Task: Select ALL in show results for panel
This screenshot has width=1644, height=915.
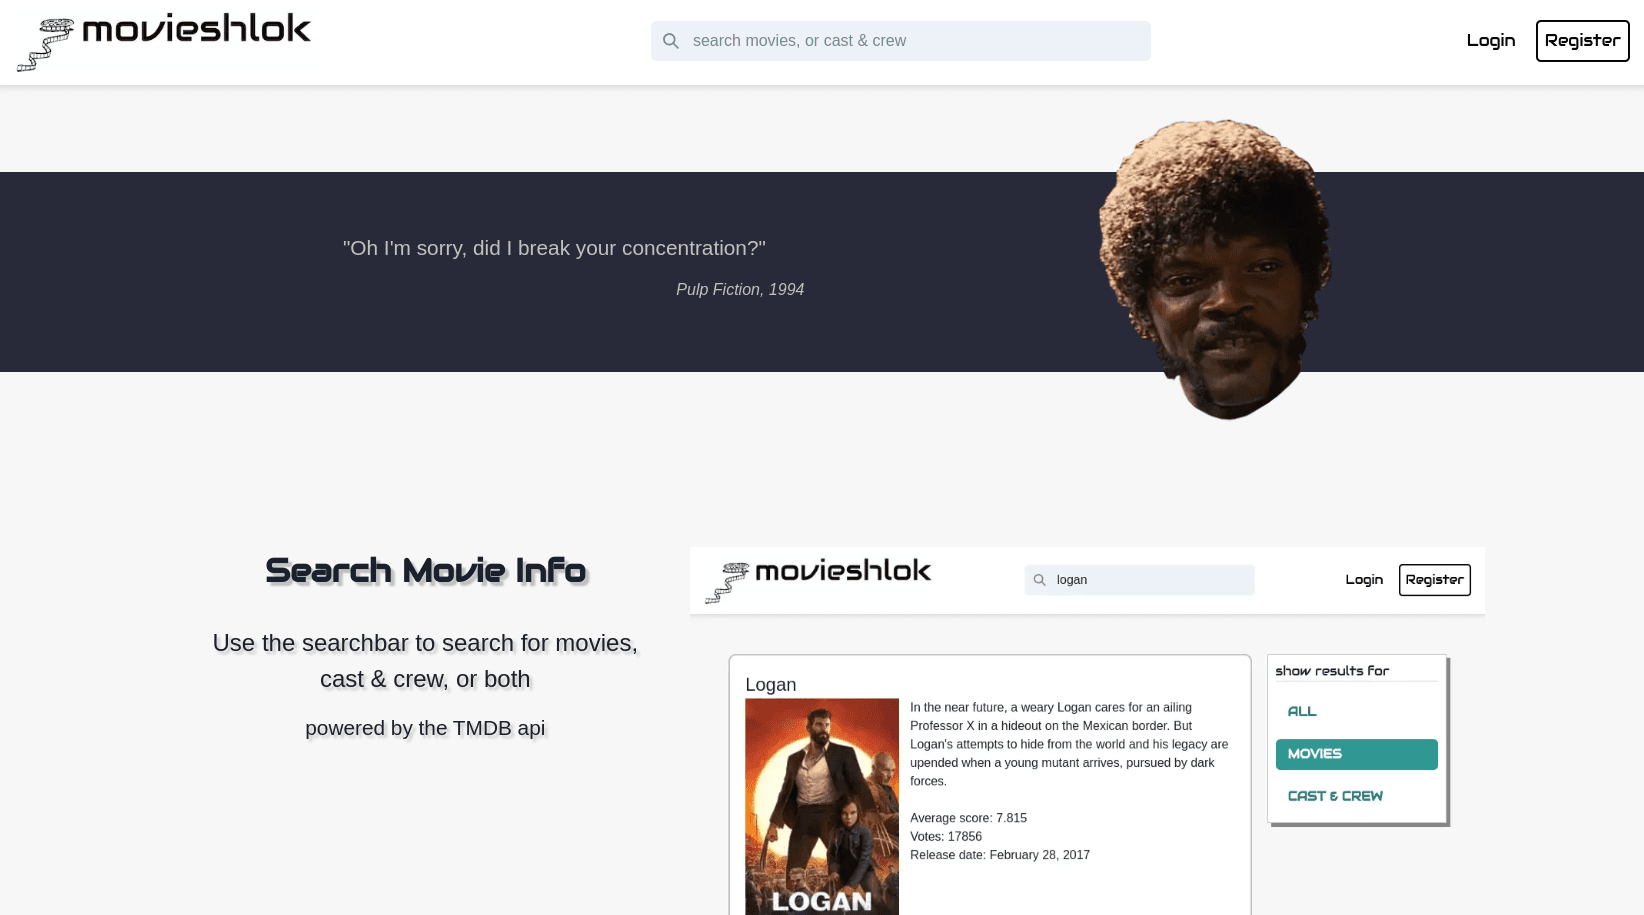Action: (x=1302, y=712)
